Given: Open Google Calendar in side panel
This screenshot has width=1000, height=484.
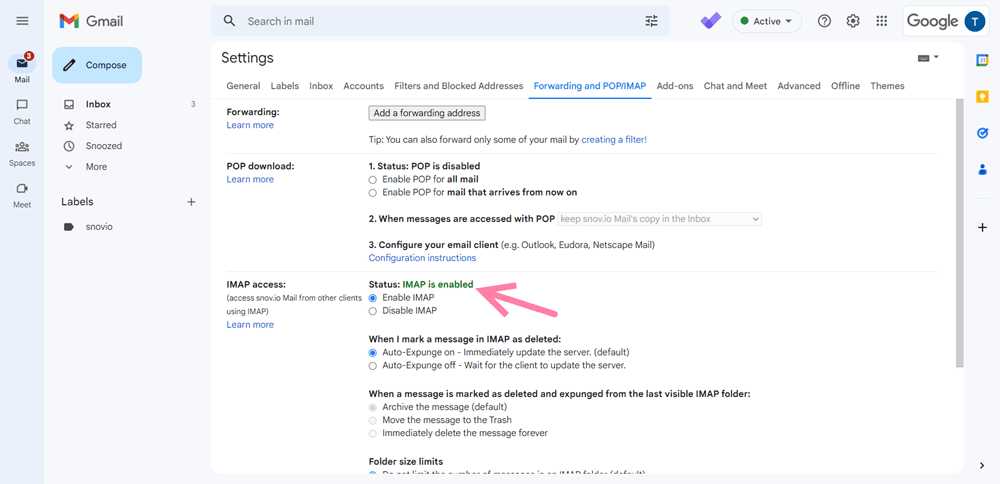Looking at the screenshot, I should (982, 60).
